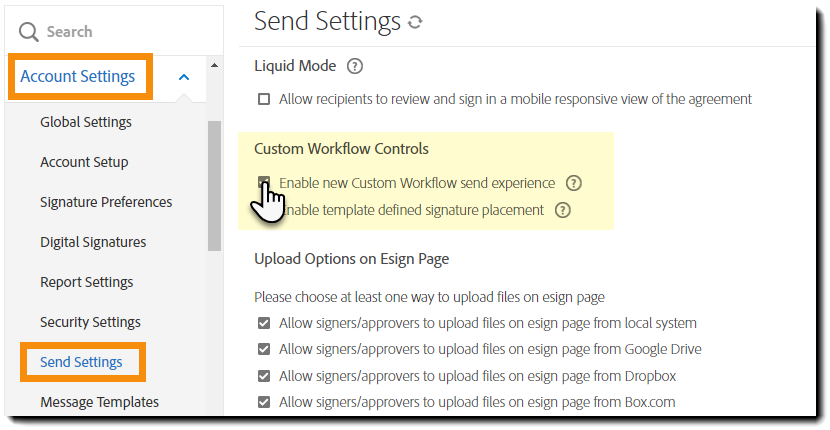Select Digital Signatures in the sidebar
The image size is (830, 430).
93,242
